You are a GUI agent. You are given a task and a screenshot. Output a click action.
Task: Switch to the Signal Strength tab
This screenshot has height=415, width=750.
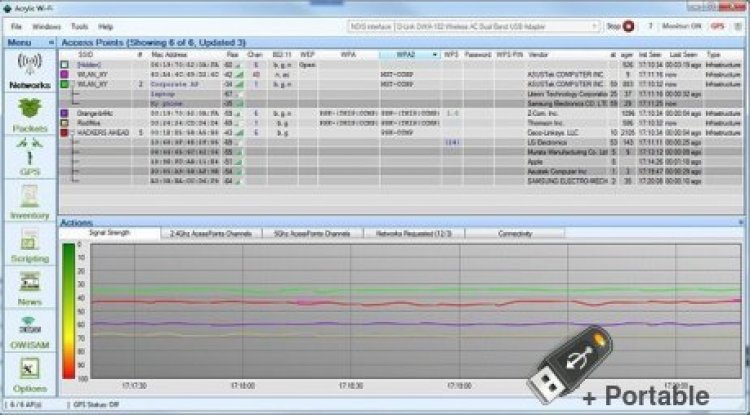click(110, 233)
